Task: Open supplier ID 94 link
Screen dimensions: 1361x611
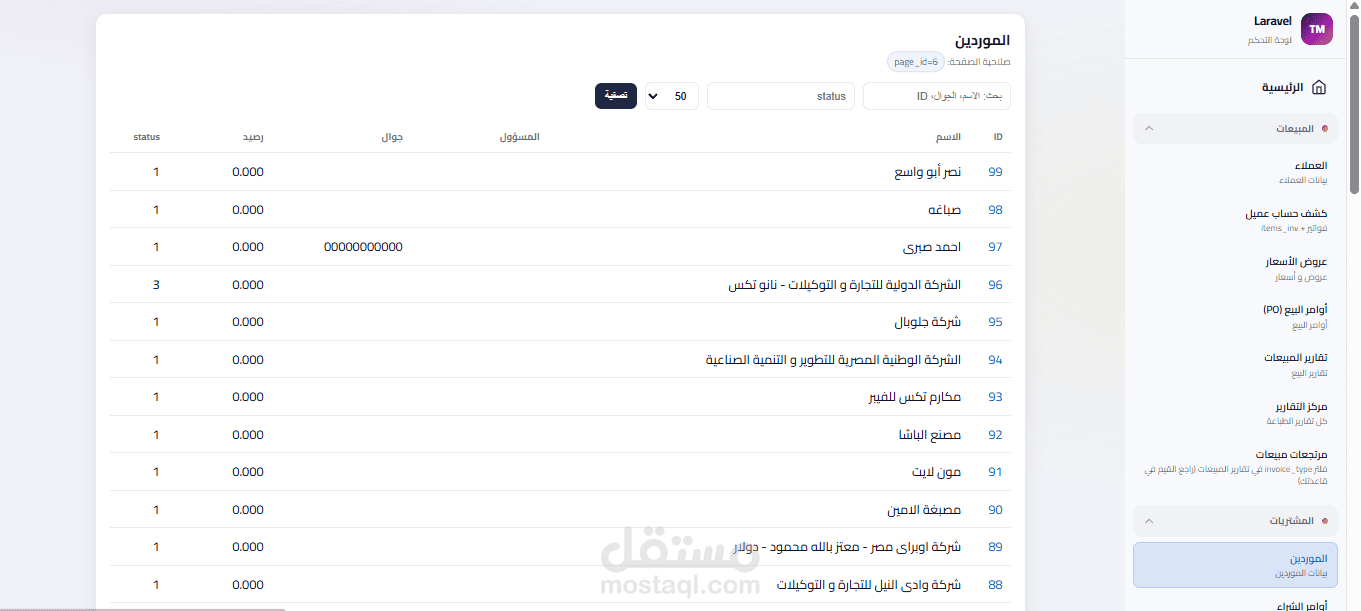Action: tap(995, 360)
